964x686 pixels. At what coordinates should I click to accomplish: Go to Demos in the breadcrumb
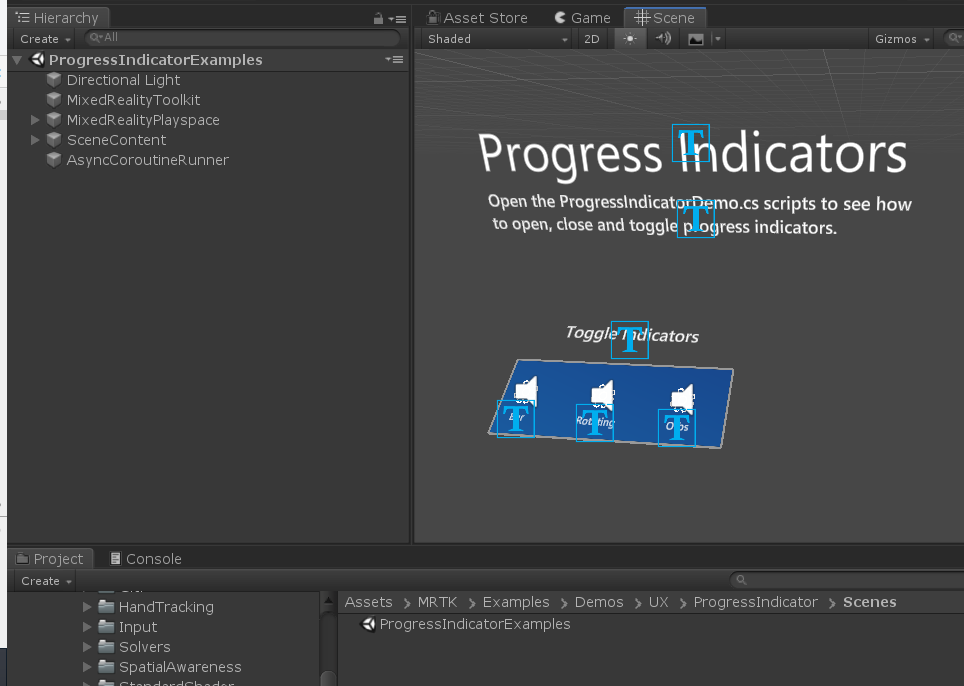[x=599, y=602]
